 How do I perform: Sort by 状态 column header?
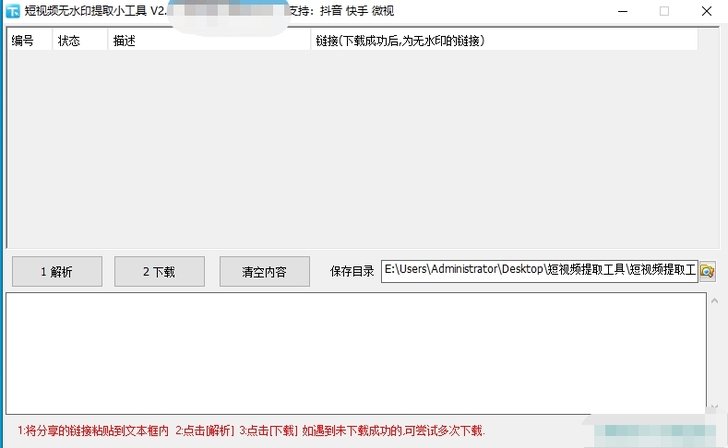point(80,41)
